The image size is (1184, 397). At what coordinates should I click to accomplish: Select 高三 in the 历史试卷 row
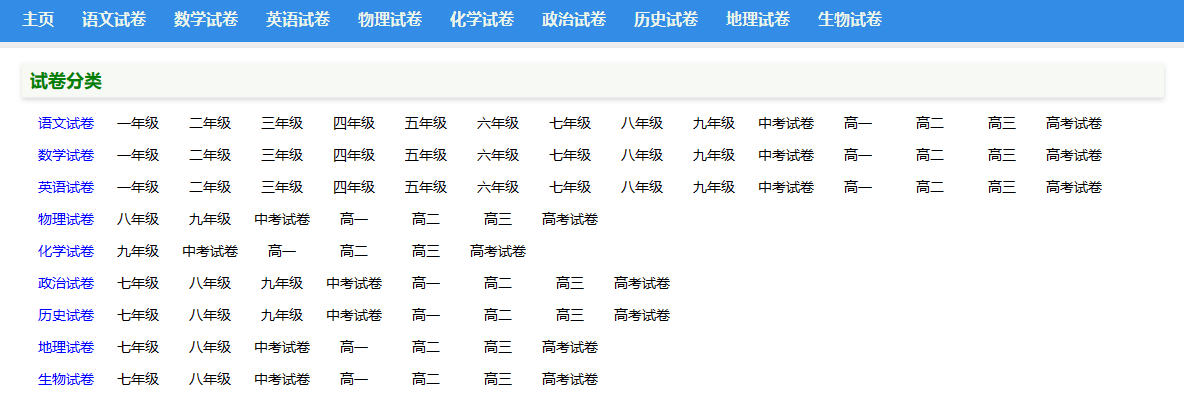[570, 315]
